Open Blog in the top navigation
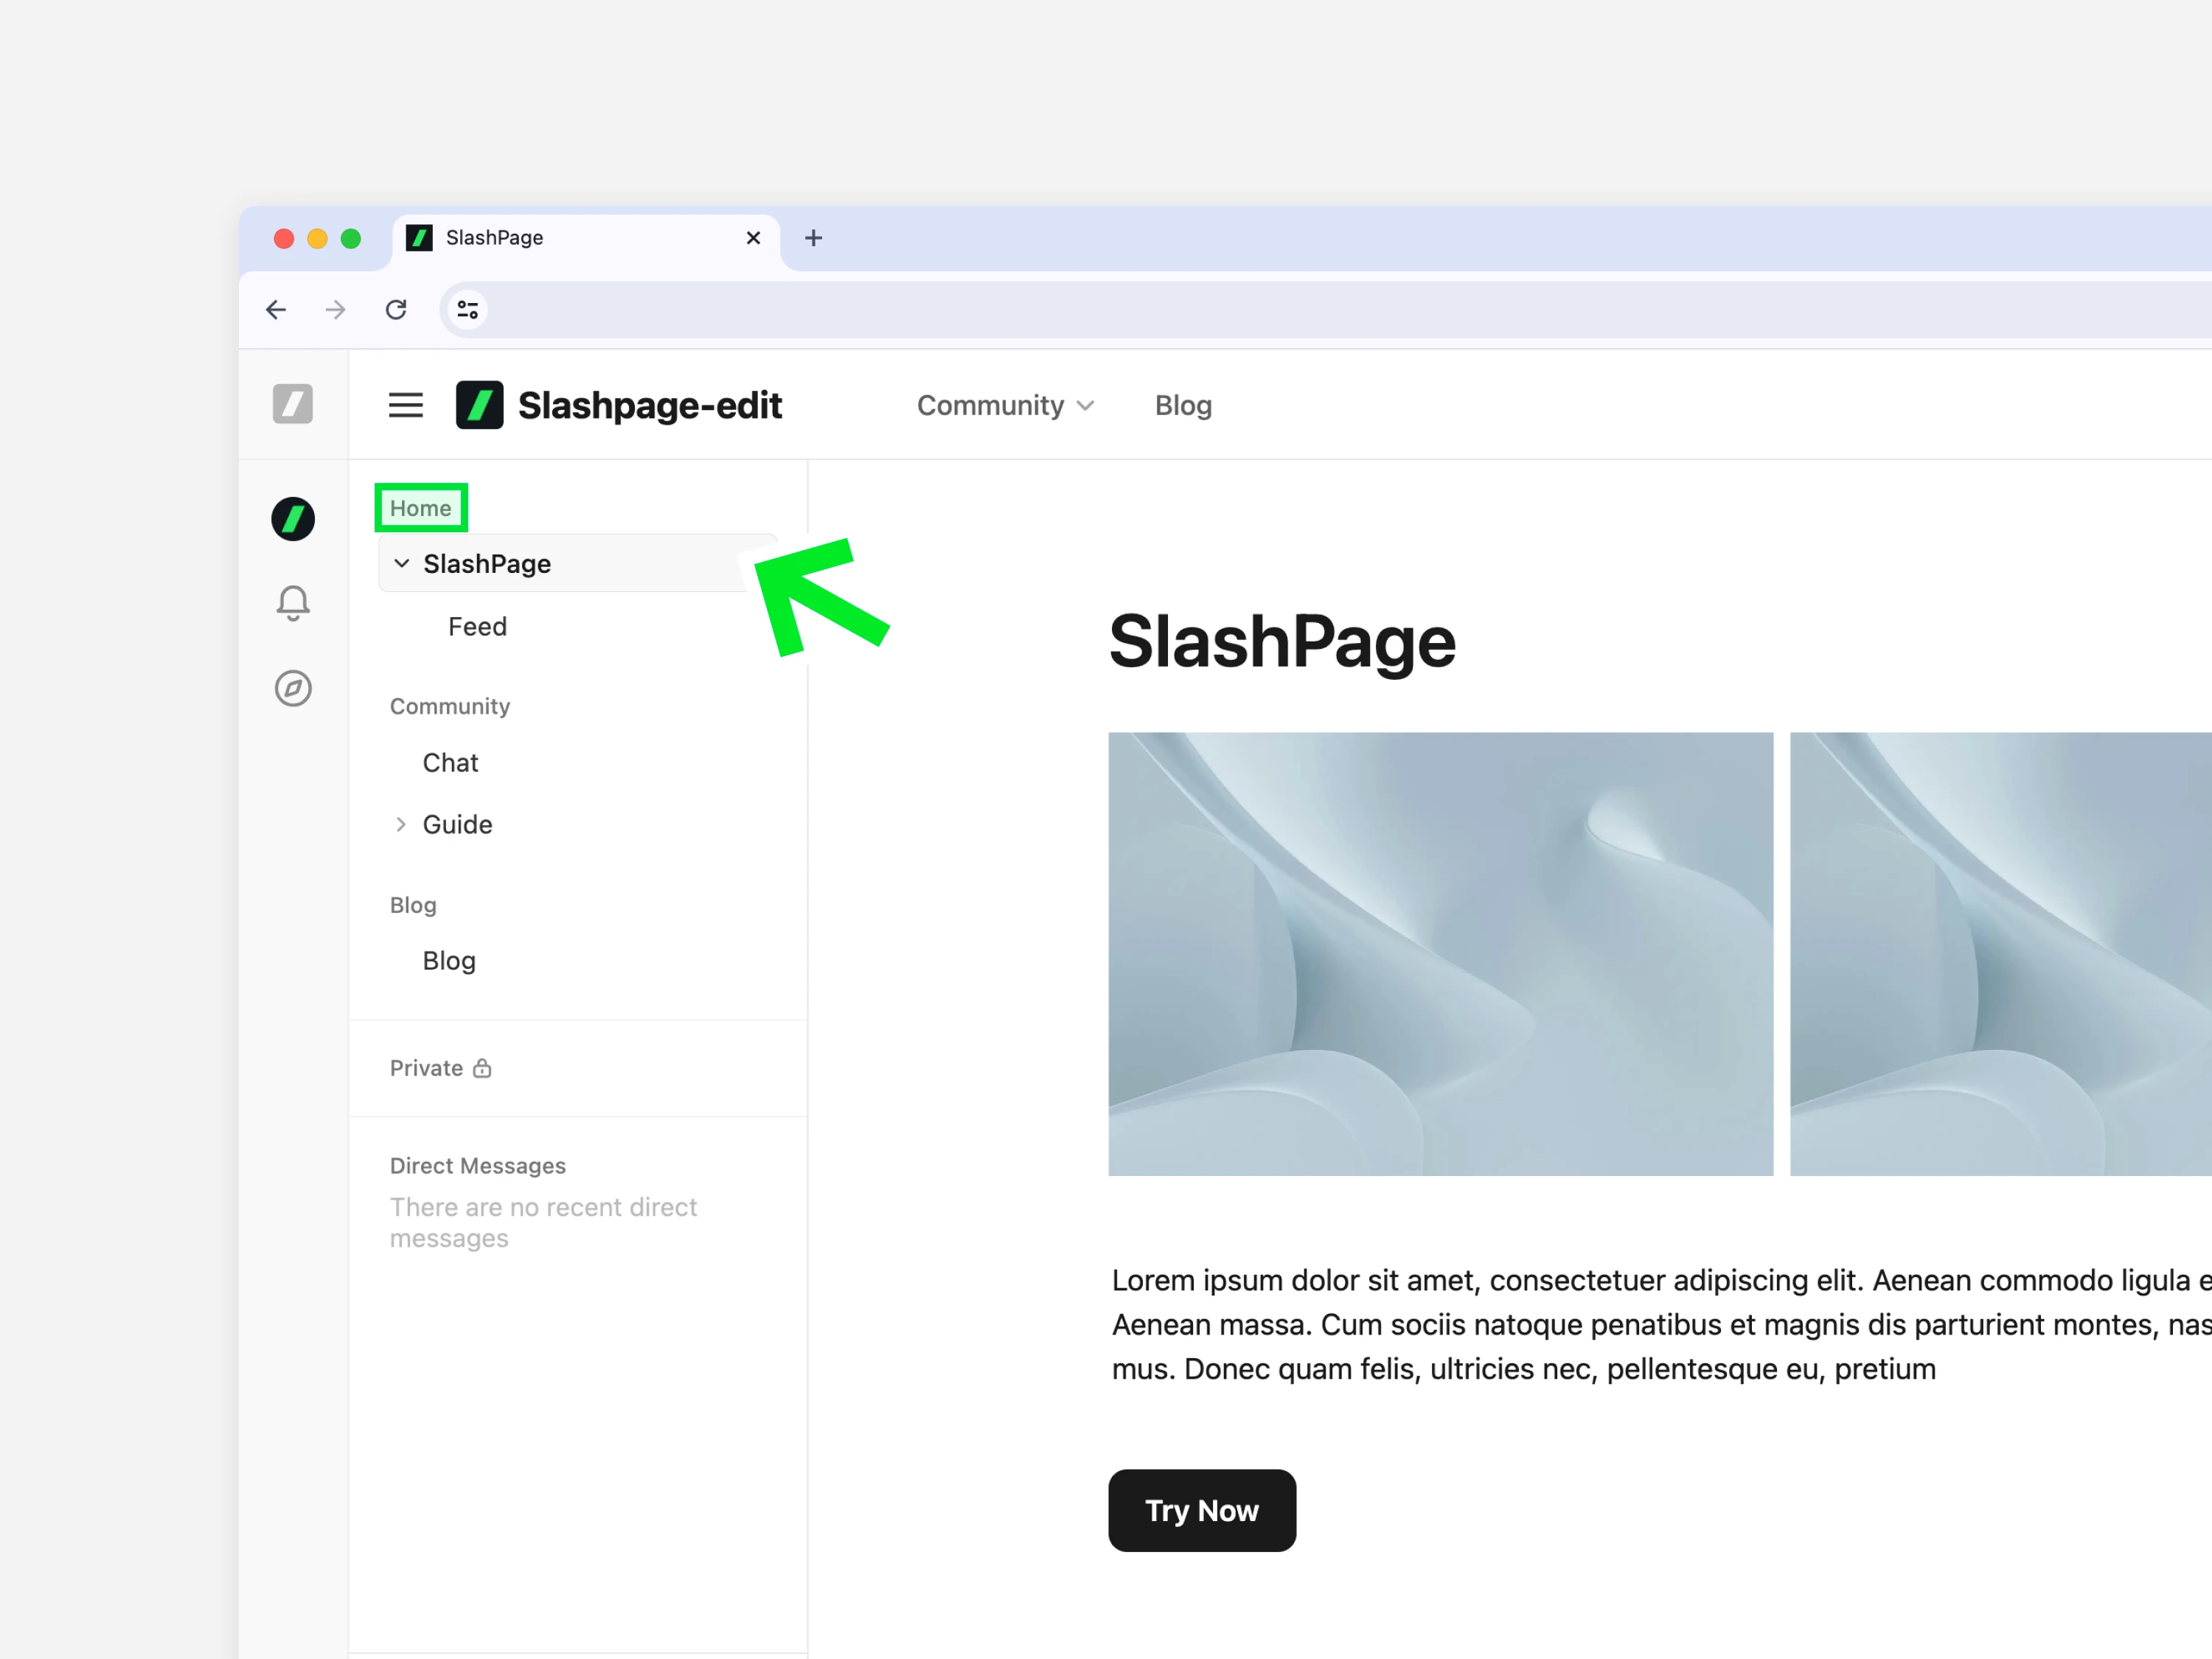This screenshot has height=1659, width=2212. [1183, 405]
